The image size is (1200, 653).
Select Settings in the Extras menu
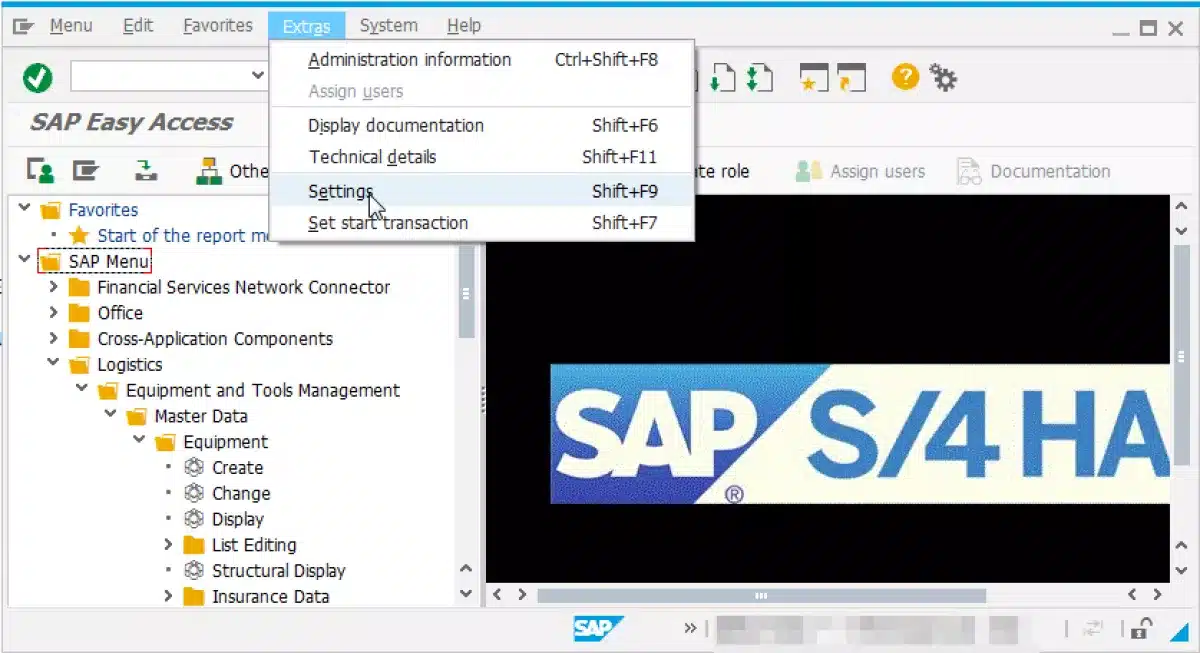483,191
